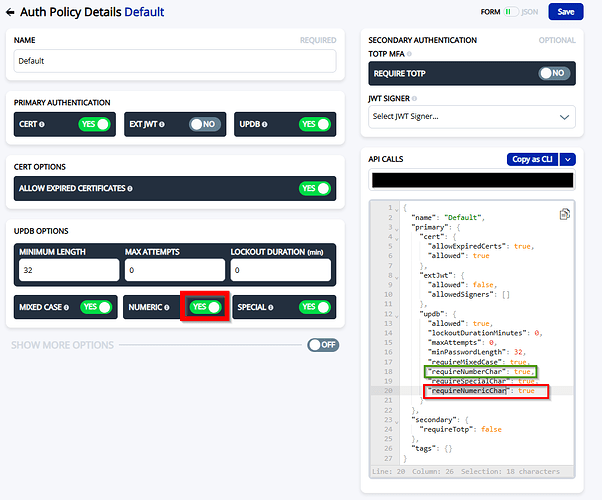Image resolution: width=602 pixels, height=500 pixels.
Task: Click the Name input field
Action: [x=175, y=61]
